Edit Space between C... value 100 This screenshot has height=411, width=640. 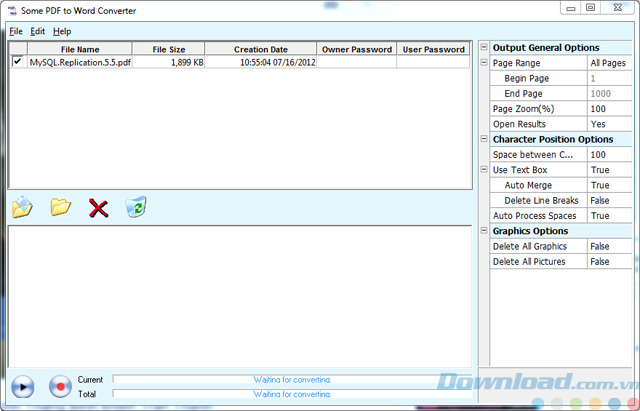[610, 155]
